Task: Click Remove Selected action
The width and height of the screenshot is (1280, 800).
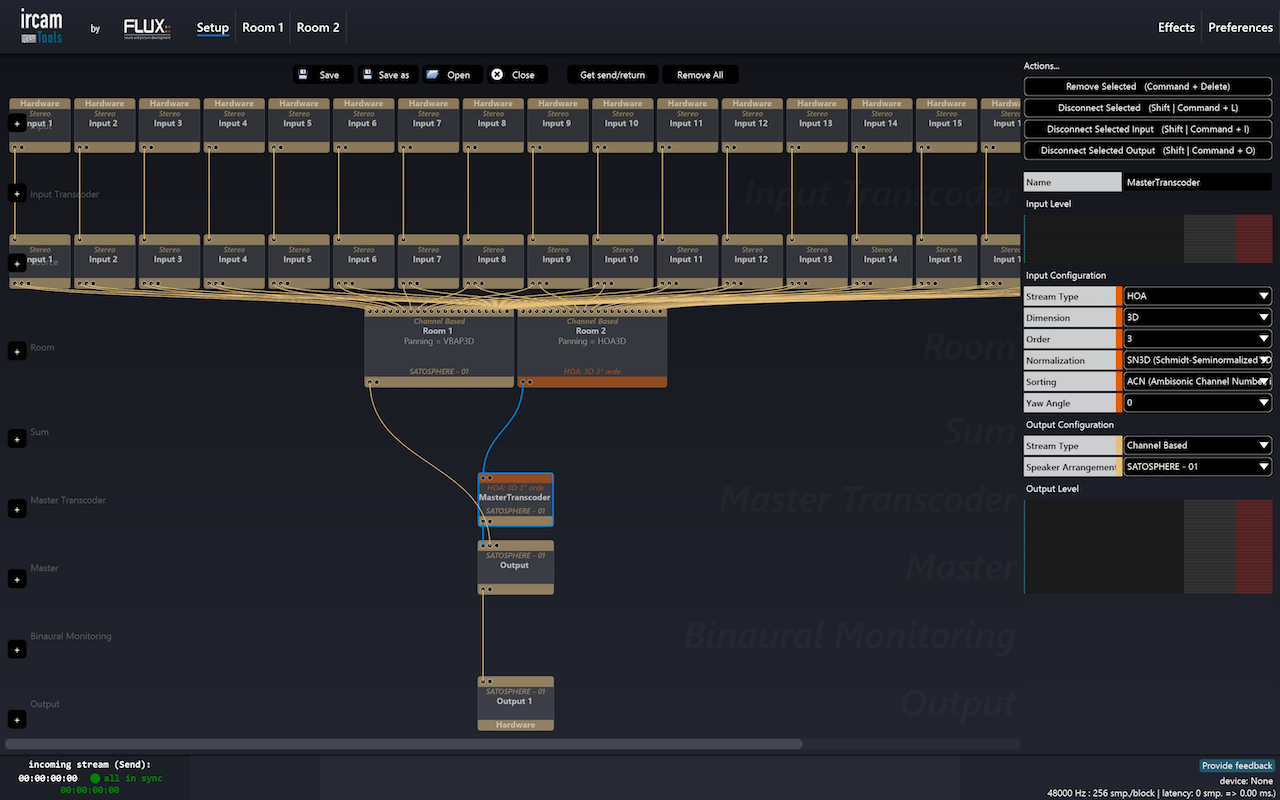Action: click(x=1148, y=87)
